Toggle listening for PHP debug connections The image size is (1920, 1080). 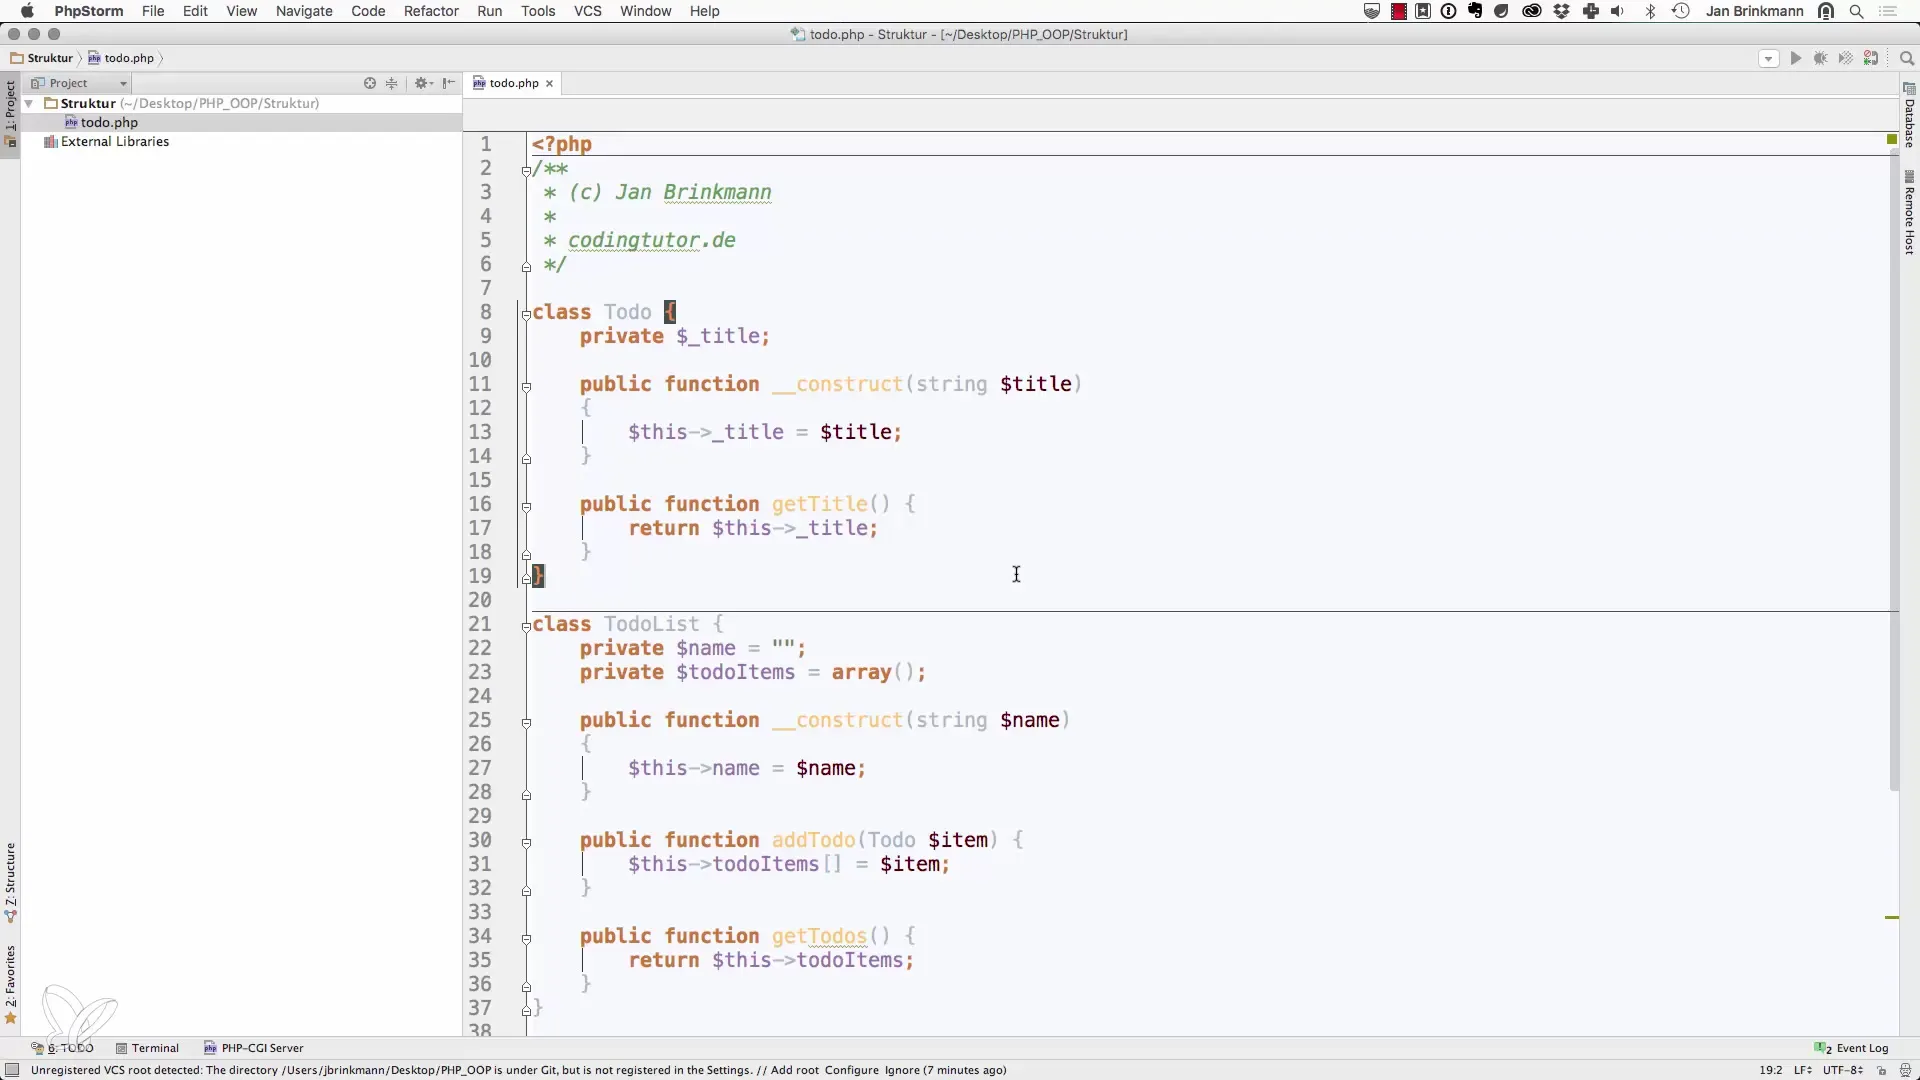(1871, 59)
